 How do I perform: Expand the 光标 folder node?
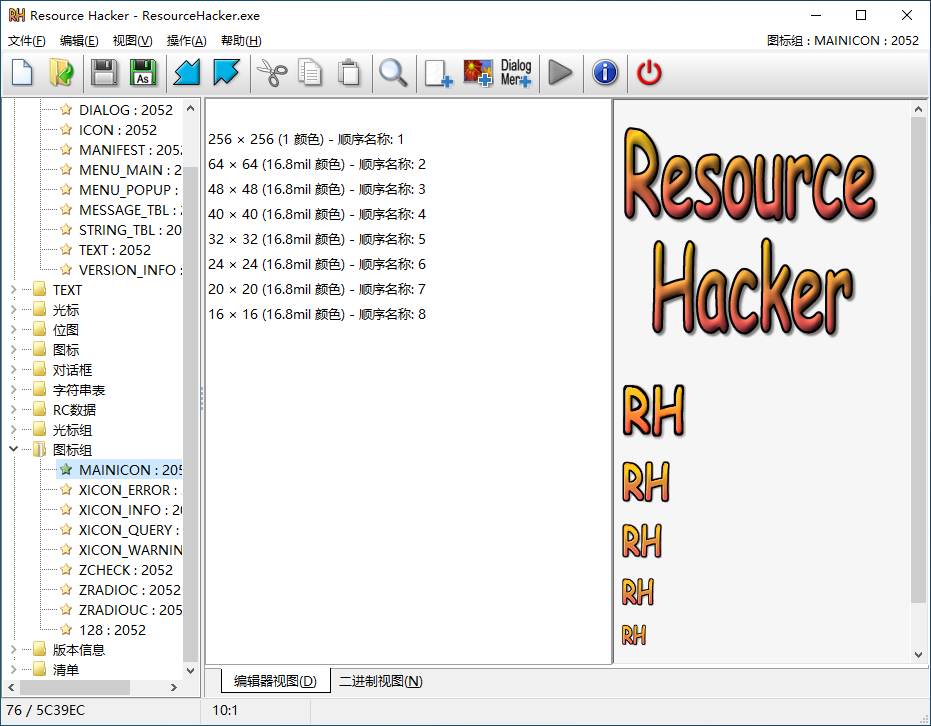13,310
